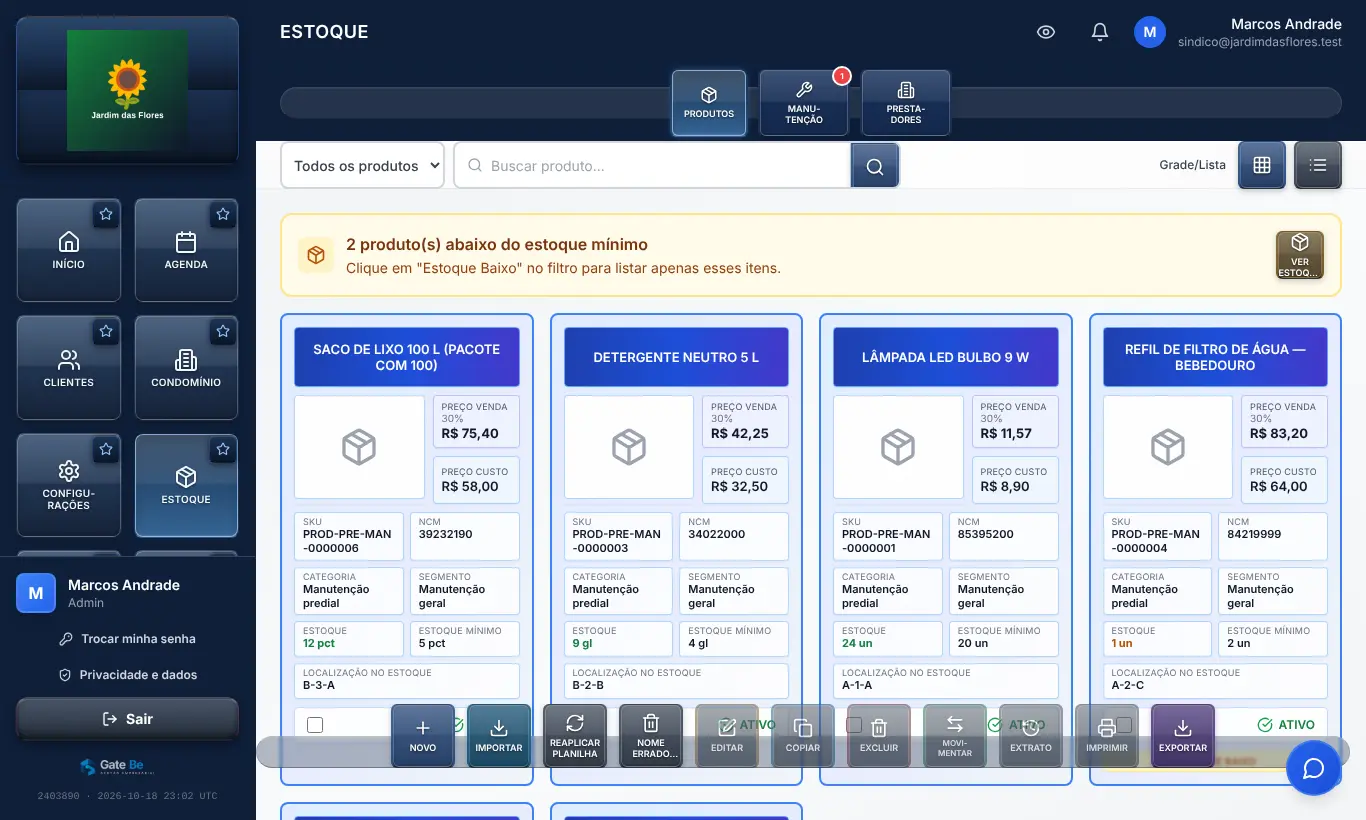Go to Início in sidebar
Viewport: 1366px width, 820px height.
pos(69,250)
